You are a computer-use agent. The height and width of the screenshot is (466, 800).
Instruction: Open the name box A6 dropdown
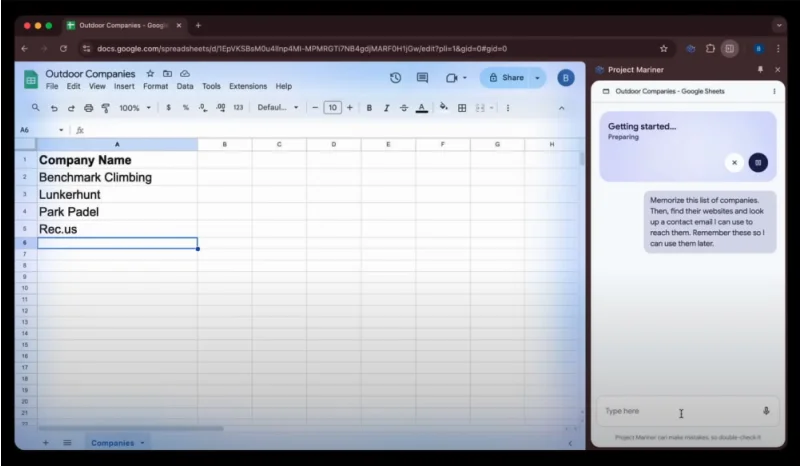pos(61,130)
